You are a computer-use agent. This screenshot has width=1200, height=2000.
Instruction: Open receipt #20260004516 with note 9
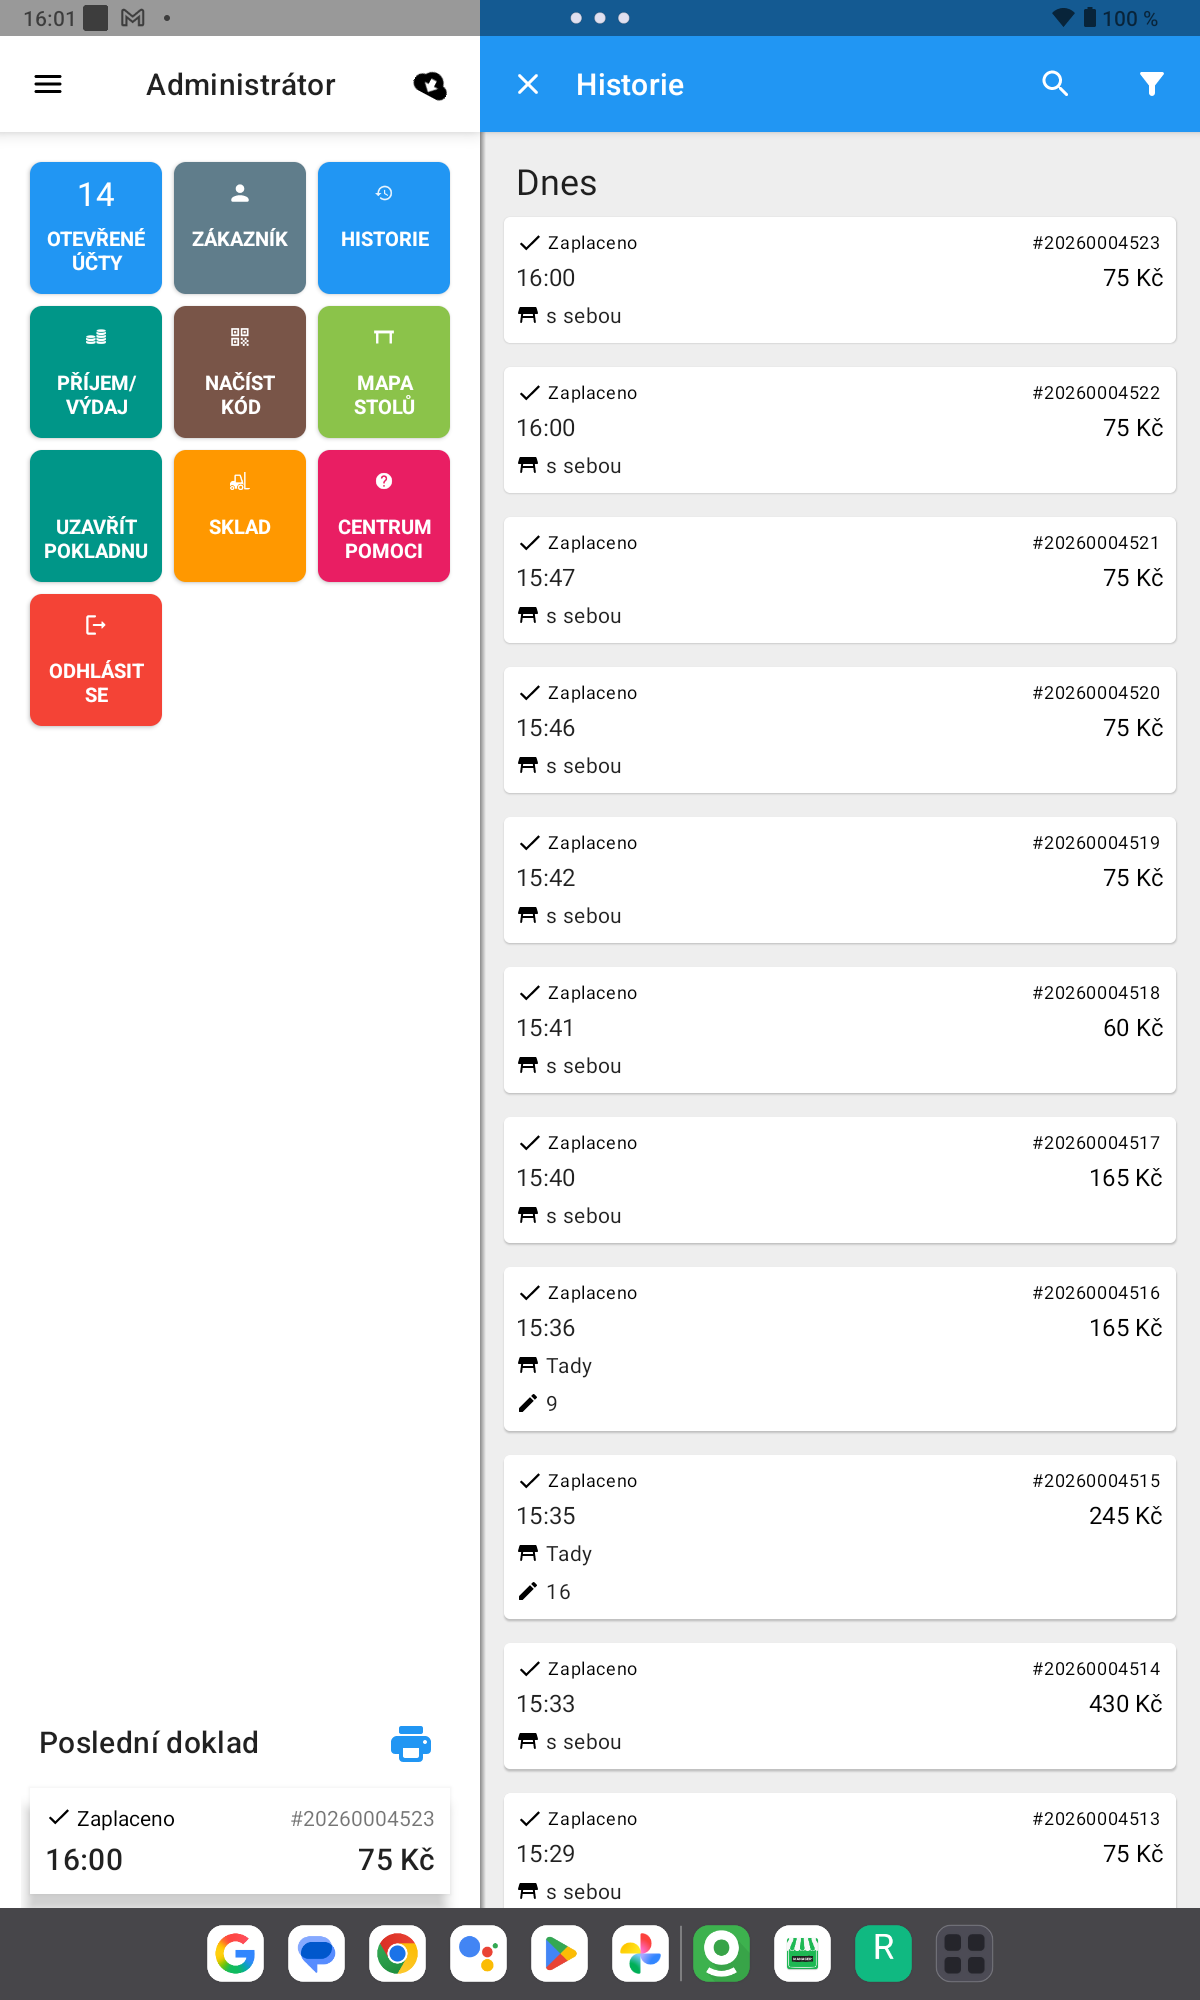(839, 1348)
